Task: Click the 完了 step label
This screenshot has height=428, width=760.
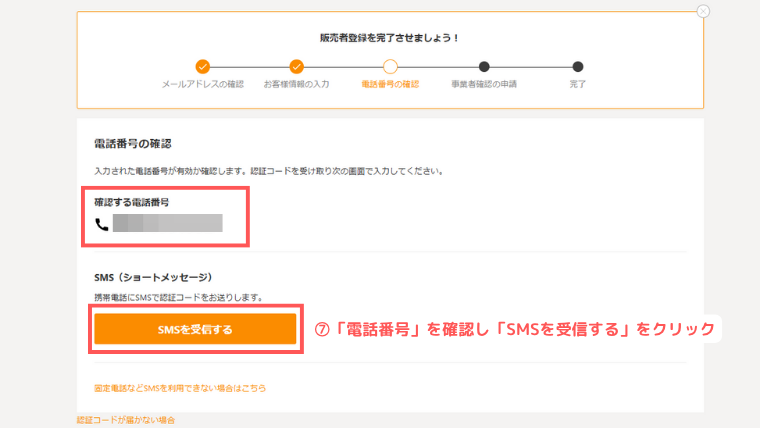Action: point(577,84)
